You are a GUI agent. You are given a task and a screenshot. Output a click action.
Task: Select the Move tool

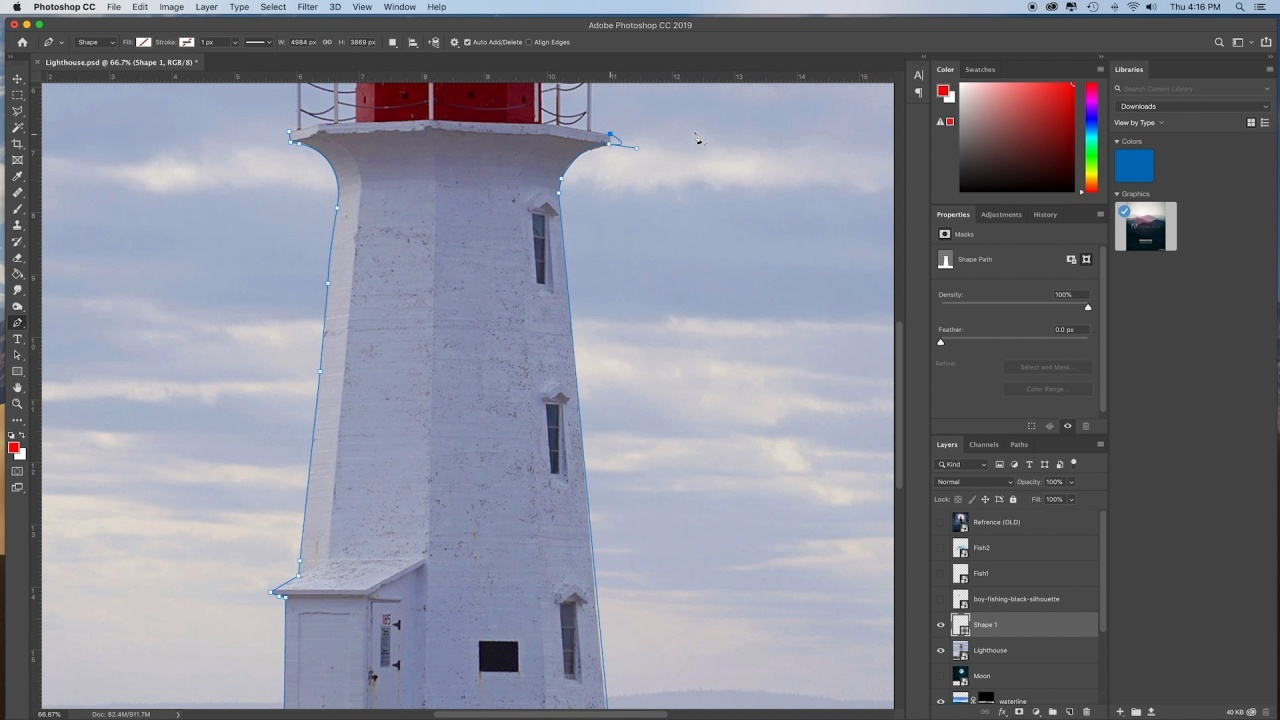pyautogui.click(x=17, y=79)
